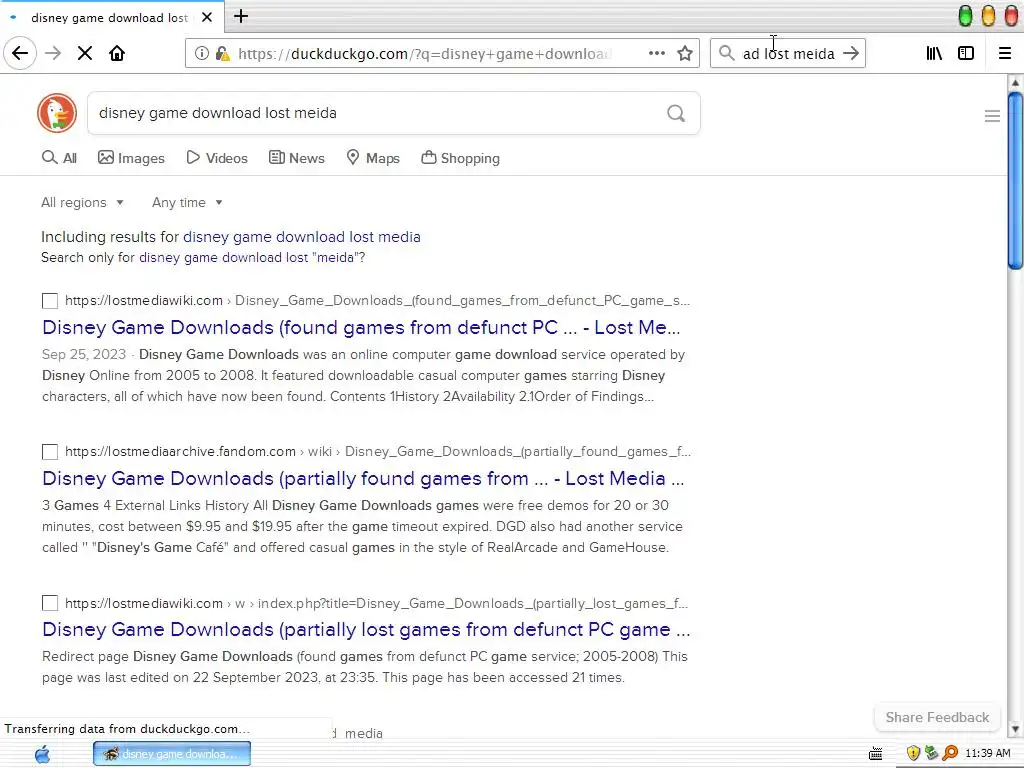
Task: Click favicon box beside first lostmediawiki result
Action: [50, 300]
